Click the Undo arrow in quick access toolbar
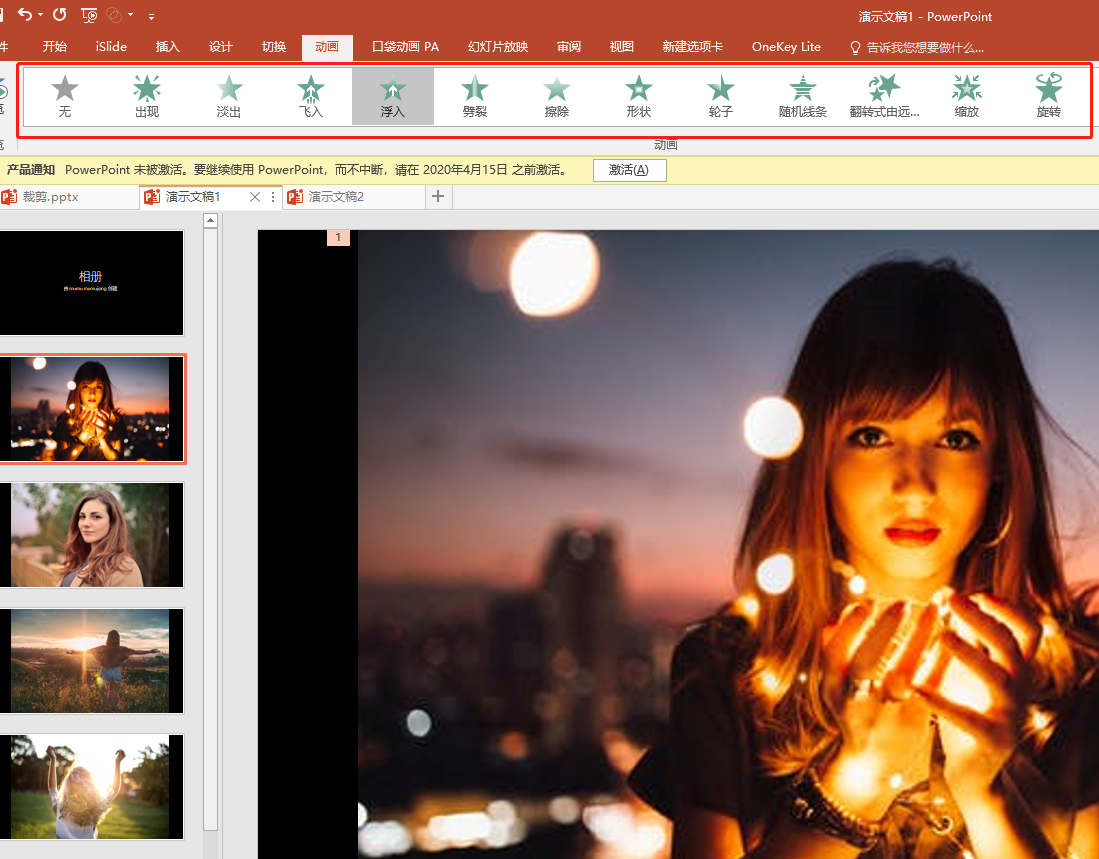1099x859 pixels. [24, 15]
